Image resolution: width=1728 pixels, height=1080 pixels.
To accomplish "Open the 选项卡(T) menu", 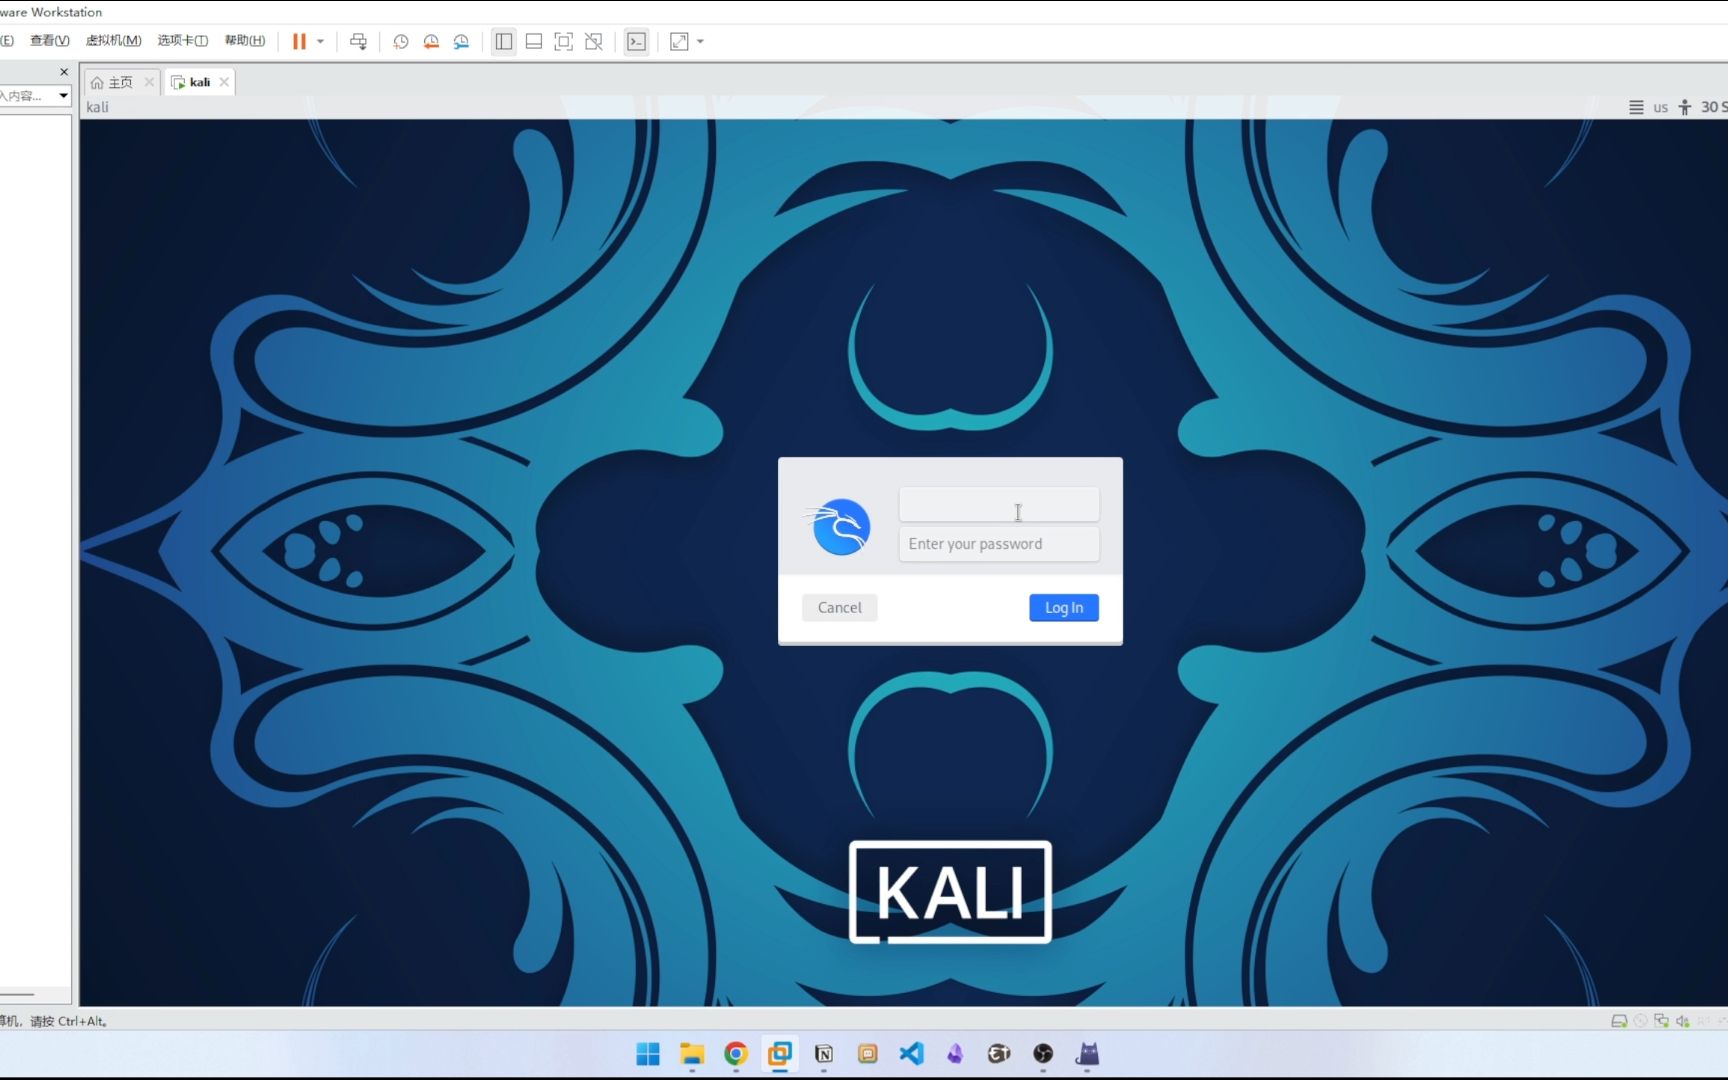I will pyautogui.click(x=182, y=40).
